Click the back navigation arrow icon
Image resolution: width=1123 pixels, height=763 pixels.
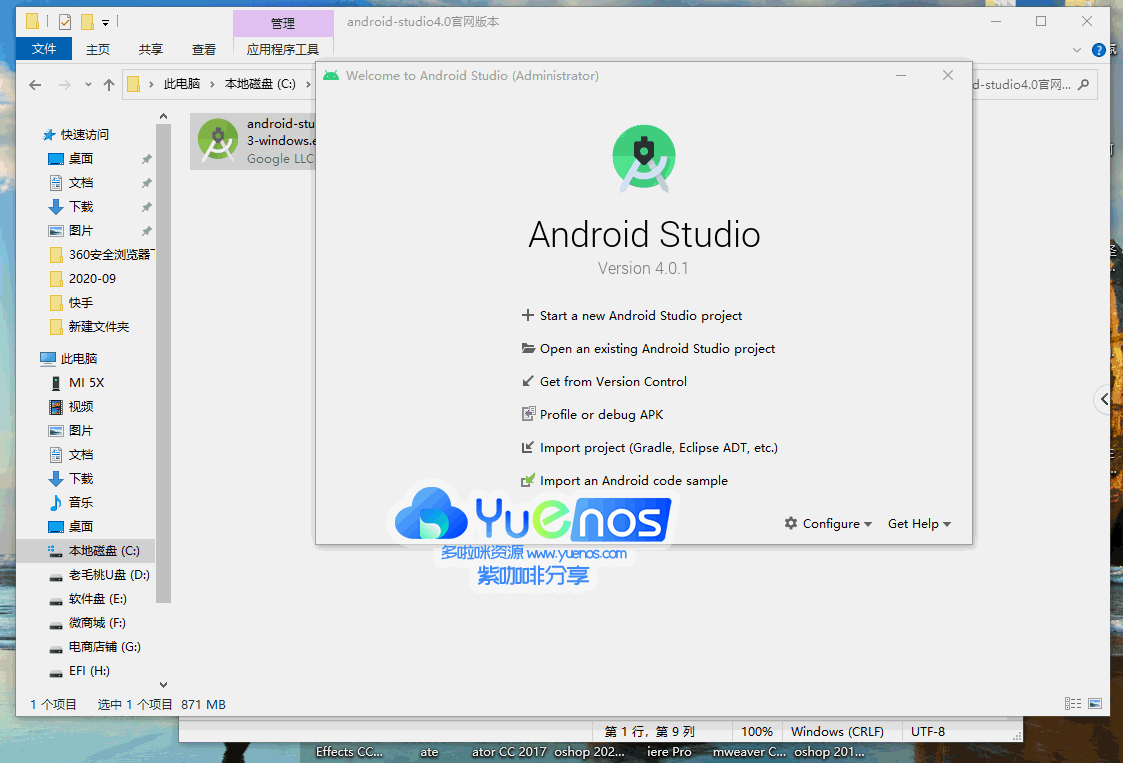tap(34, 84)
